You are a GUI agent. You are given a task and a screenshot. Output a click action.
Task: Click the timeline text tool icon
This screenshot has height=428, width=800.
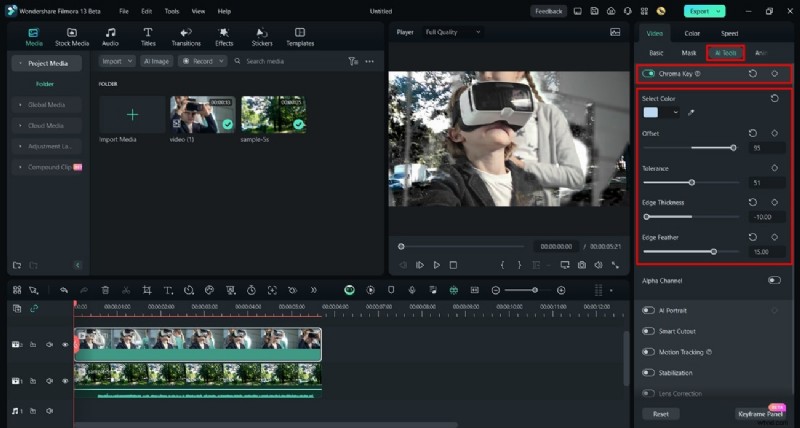coord(168,290)
